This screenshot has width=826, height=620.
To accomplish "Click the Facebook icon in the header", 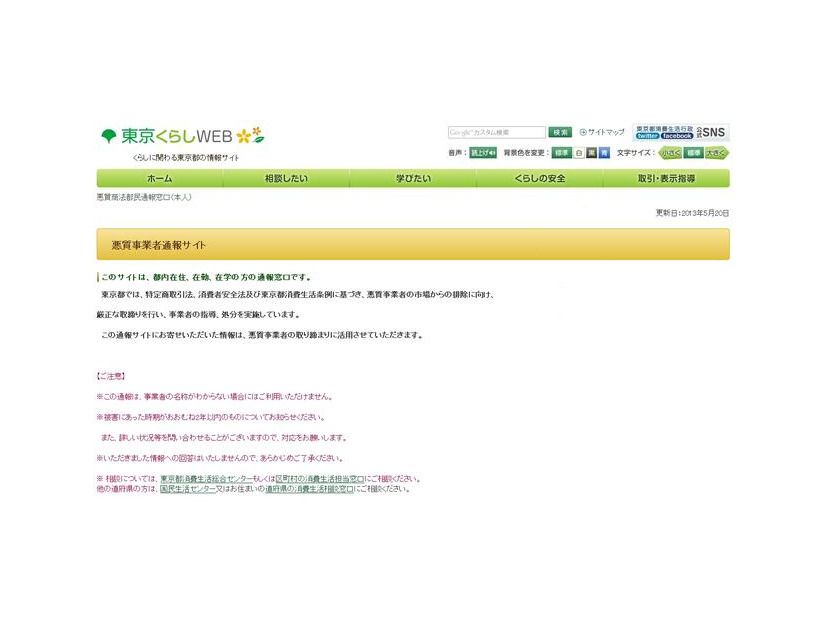I will click(x=675, y=137).
